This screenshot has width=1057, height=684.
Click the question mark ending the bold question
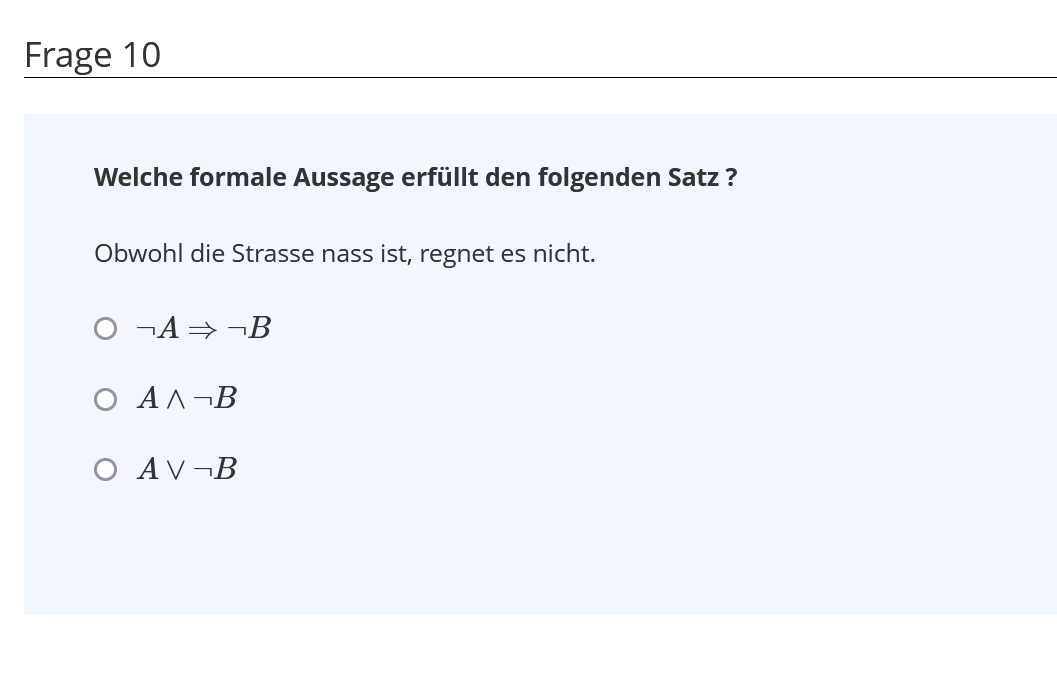731,177
